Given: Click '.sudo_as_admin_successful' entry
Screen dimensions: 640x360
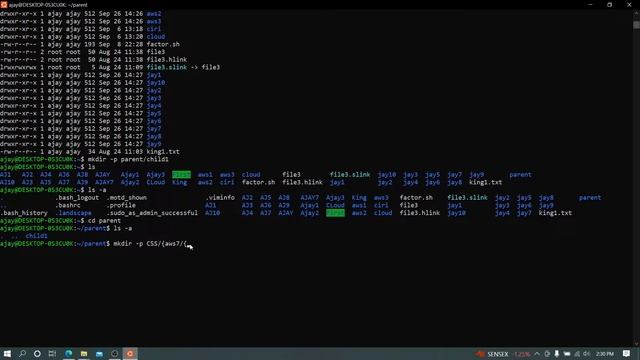Looking at the screenshot, I should click(x=152, y=213).
